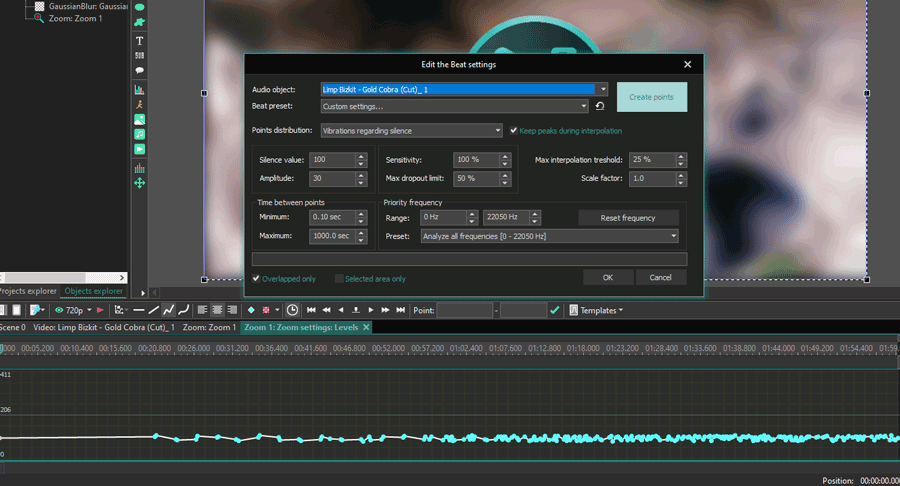This screenshot has height=486, width=900.
Task: Insert a chart object
Action: tap(139, 90)
